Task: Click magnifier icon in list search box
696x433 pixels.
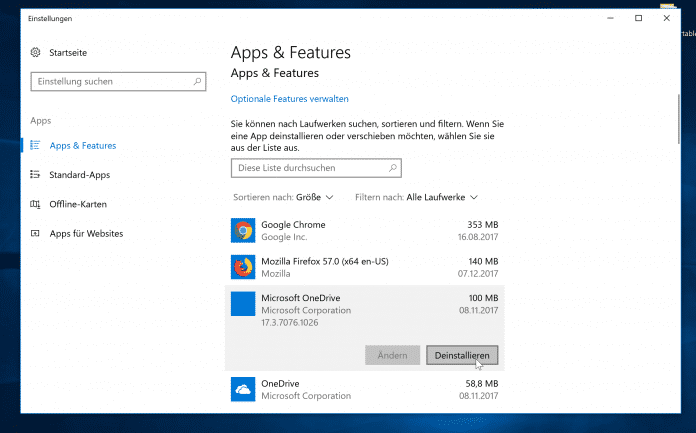Action: click(393, 168)
